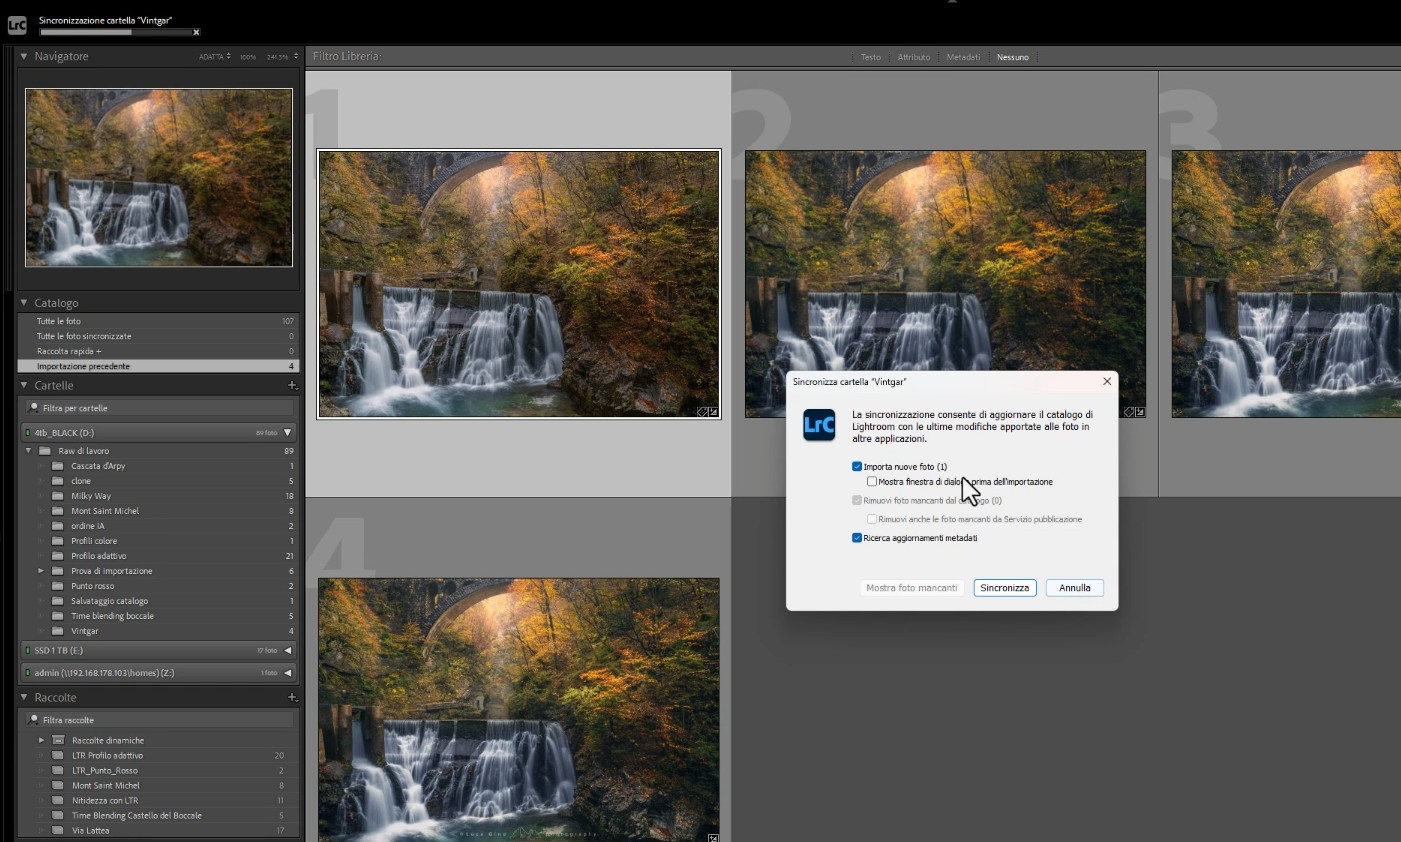
Task: Cancel the sync progress with the X icon
Action: [x=196, y=33]
